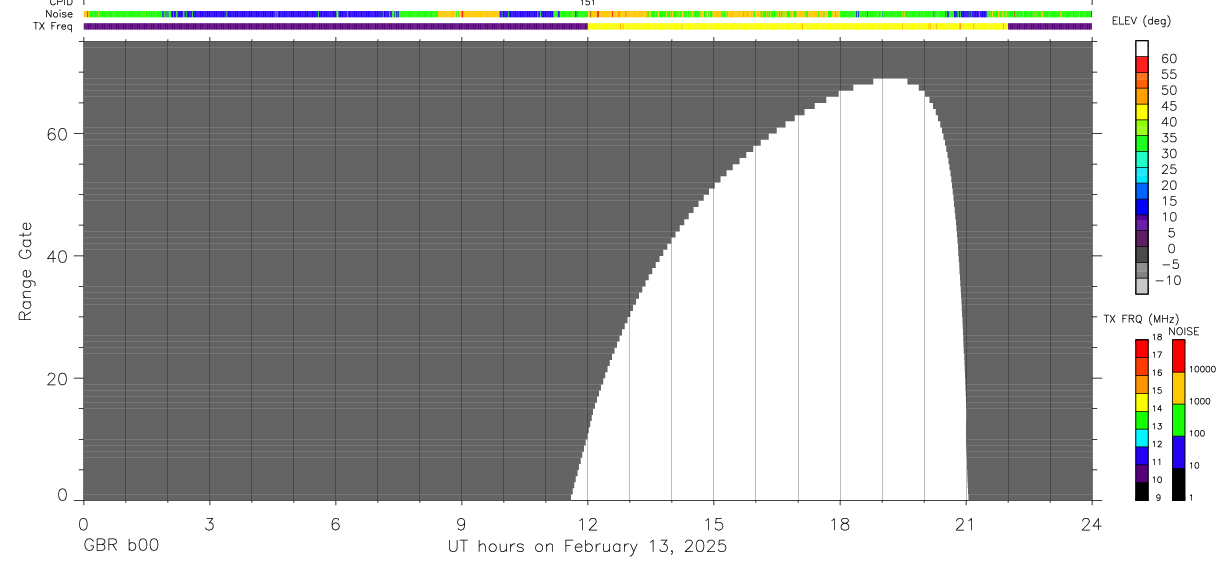Select the yellow 14–15 MHz TX FRQ swatch
1228x567 pixels.
(1142, 401)
